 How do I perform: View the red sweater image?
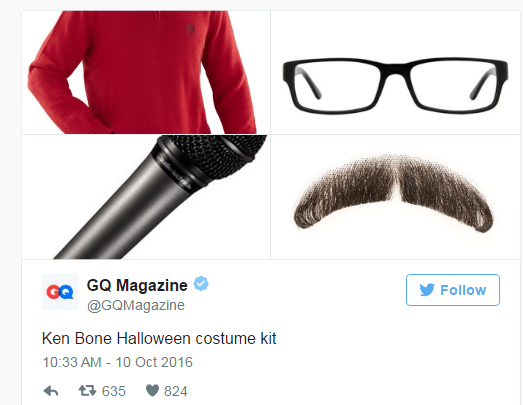[146, 72]
